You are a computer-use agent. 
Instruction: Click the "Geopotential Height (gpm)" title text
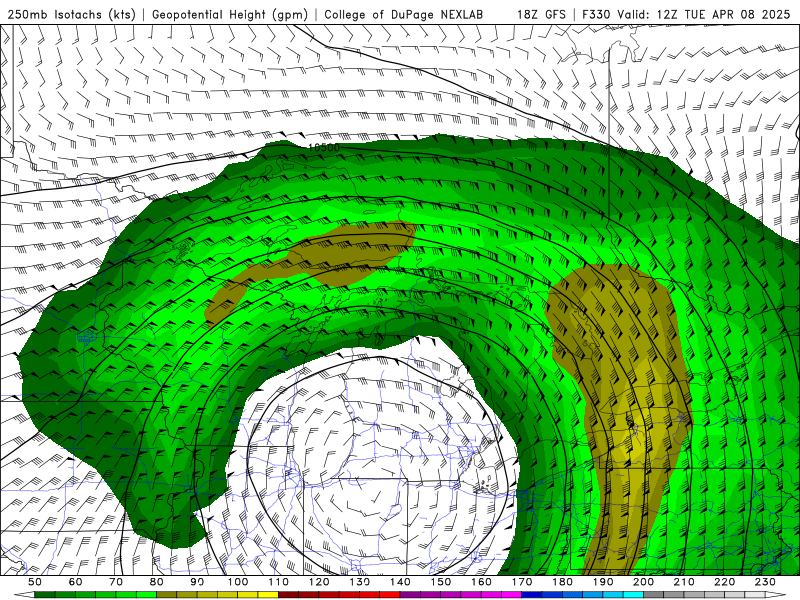point(230,14)
